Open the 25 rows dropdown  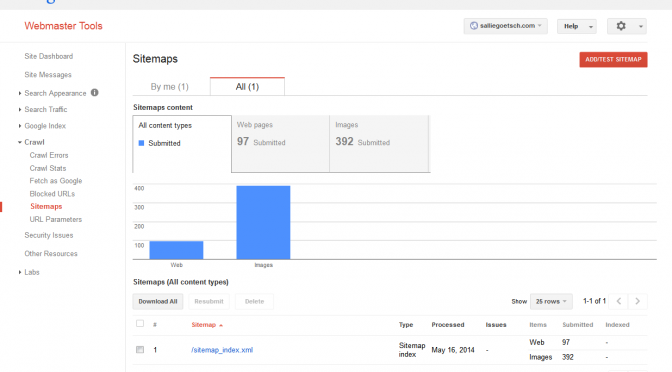551,301
